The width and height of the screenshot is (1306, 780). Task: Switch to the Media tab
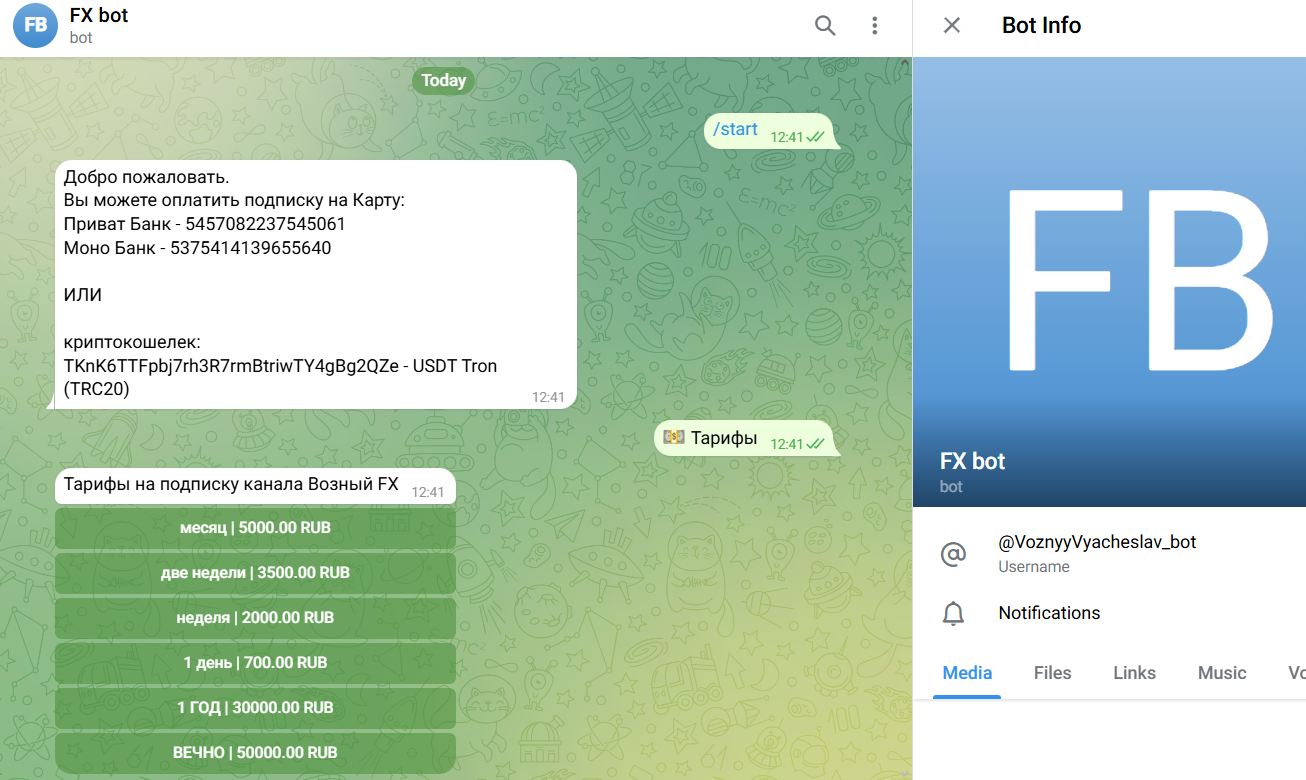[967, 673]
